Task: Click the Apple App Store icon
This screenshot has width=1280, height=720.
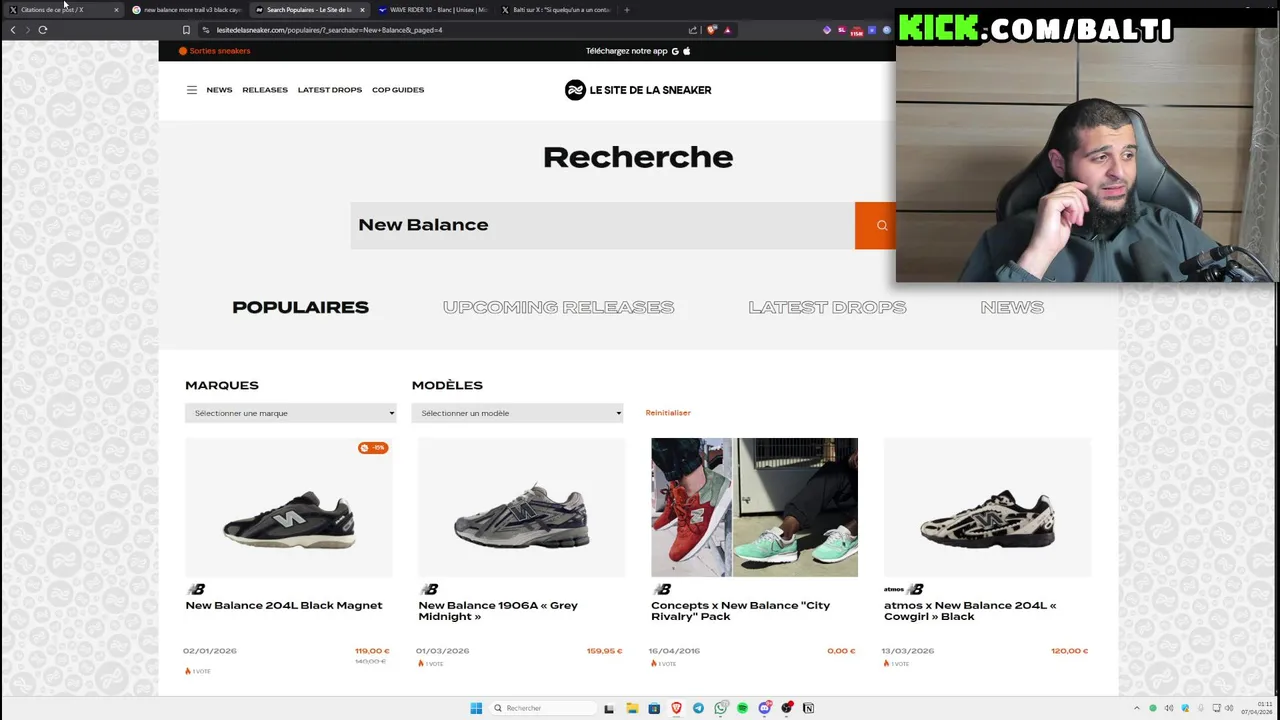Action: (686, 51)
